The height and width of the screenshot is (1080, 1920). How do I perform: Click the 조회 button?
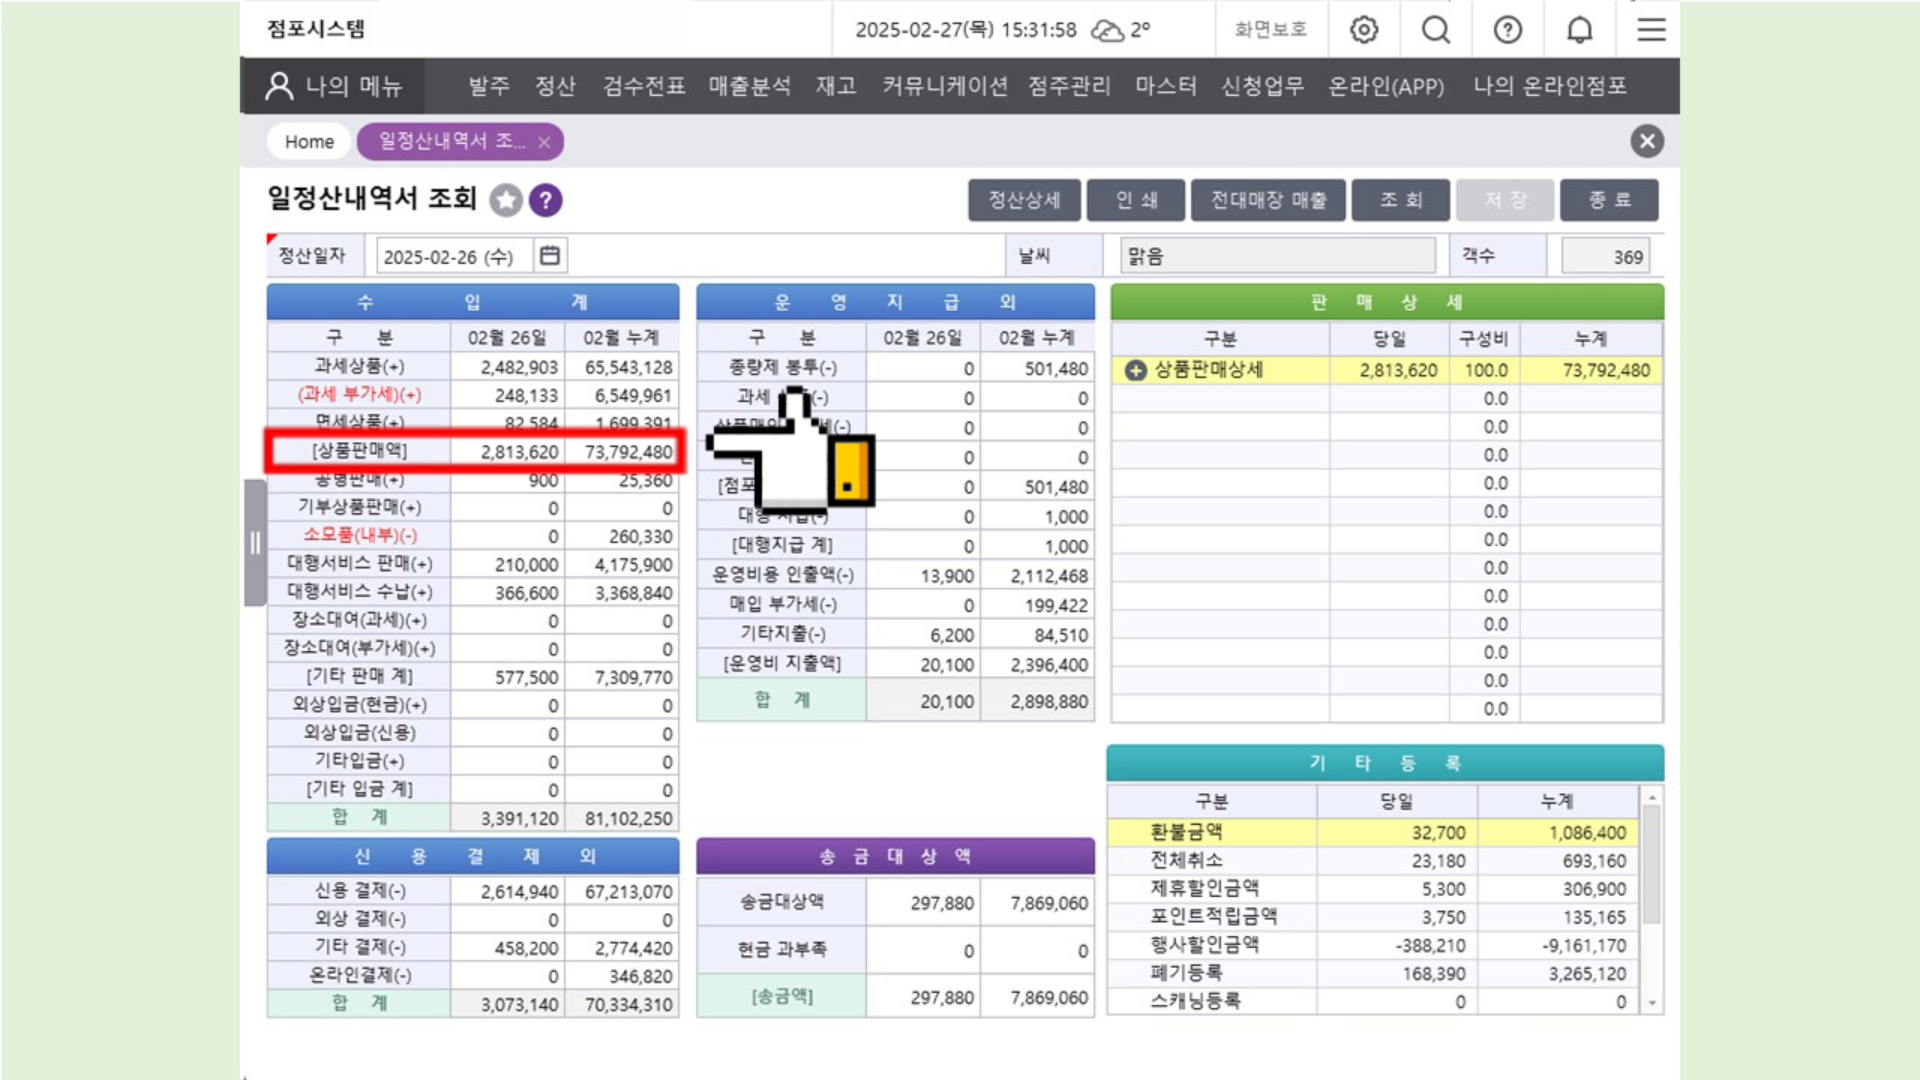point(1400,200)
